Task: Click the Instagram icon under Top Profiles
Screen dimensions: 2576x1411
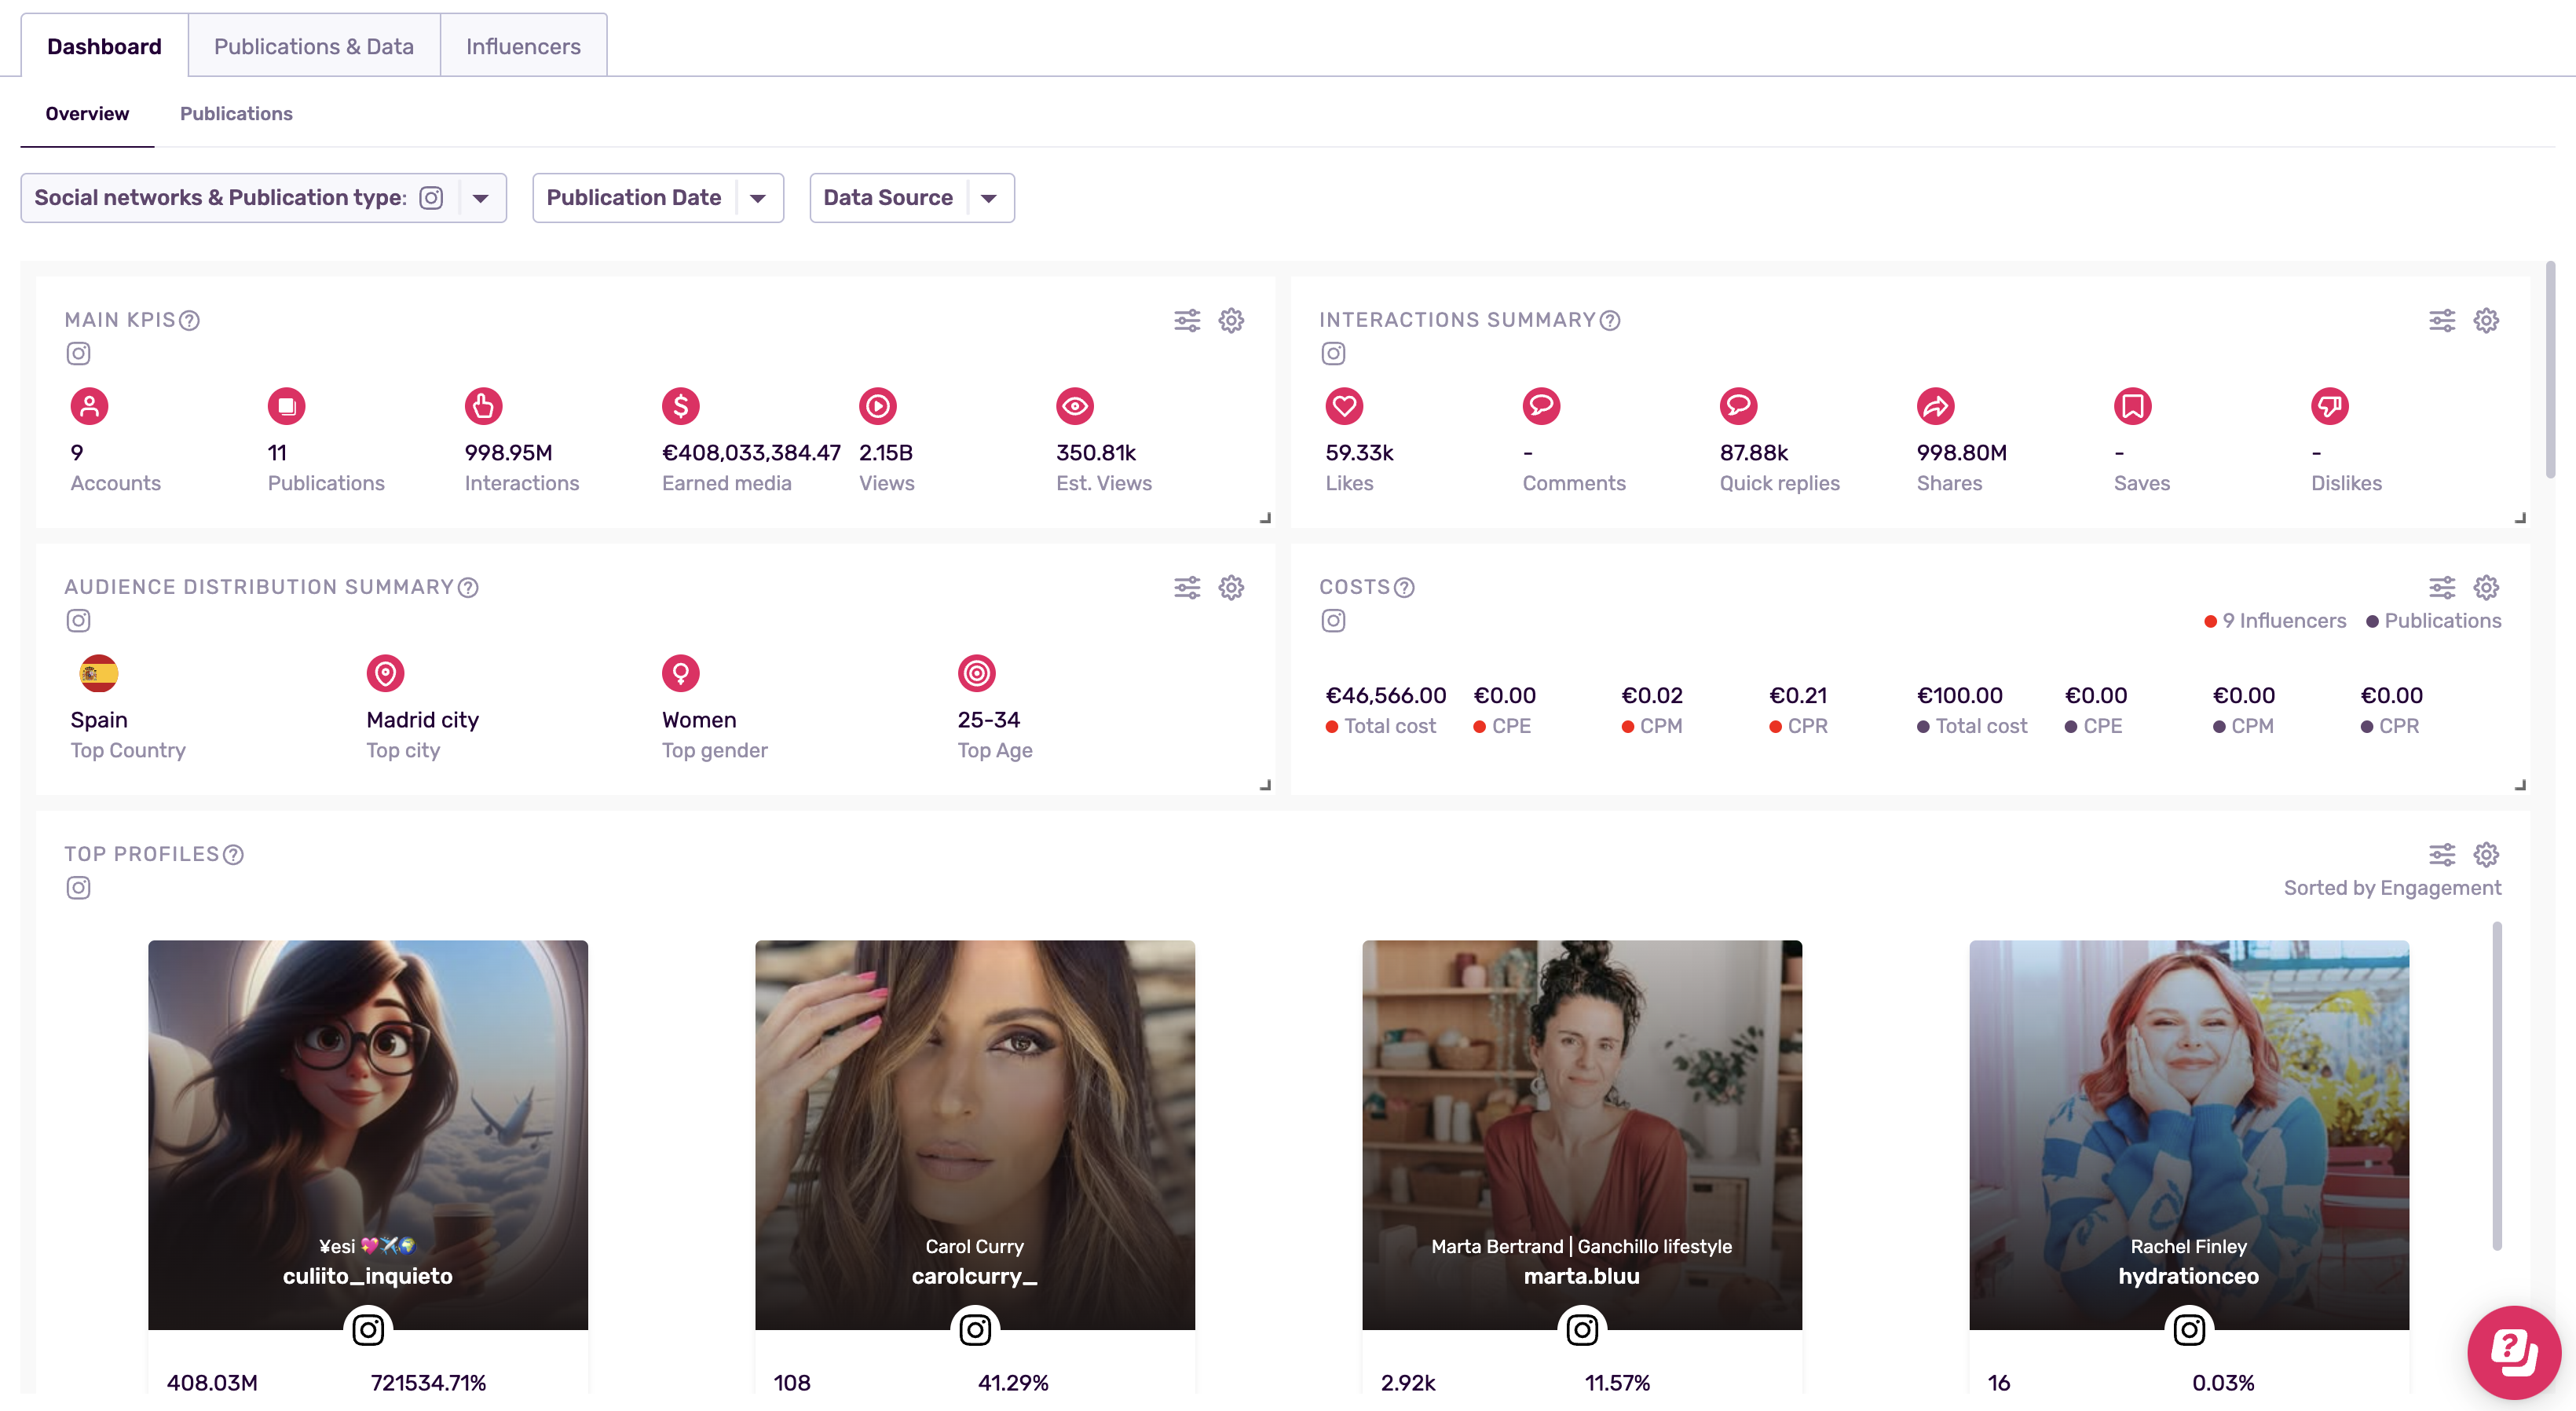Action: [78, 887]
